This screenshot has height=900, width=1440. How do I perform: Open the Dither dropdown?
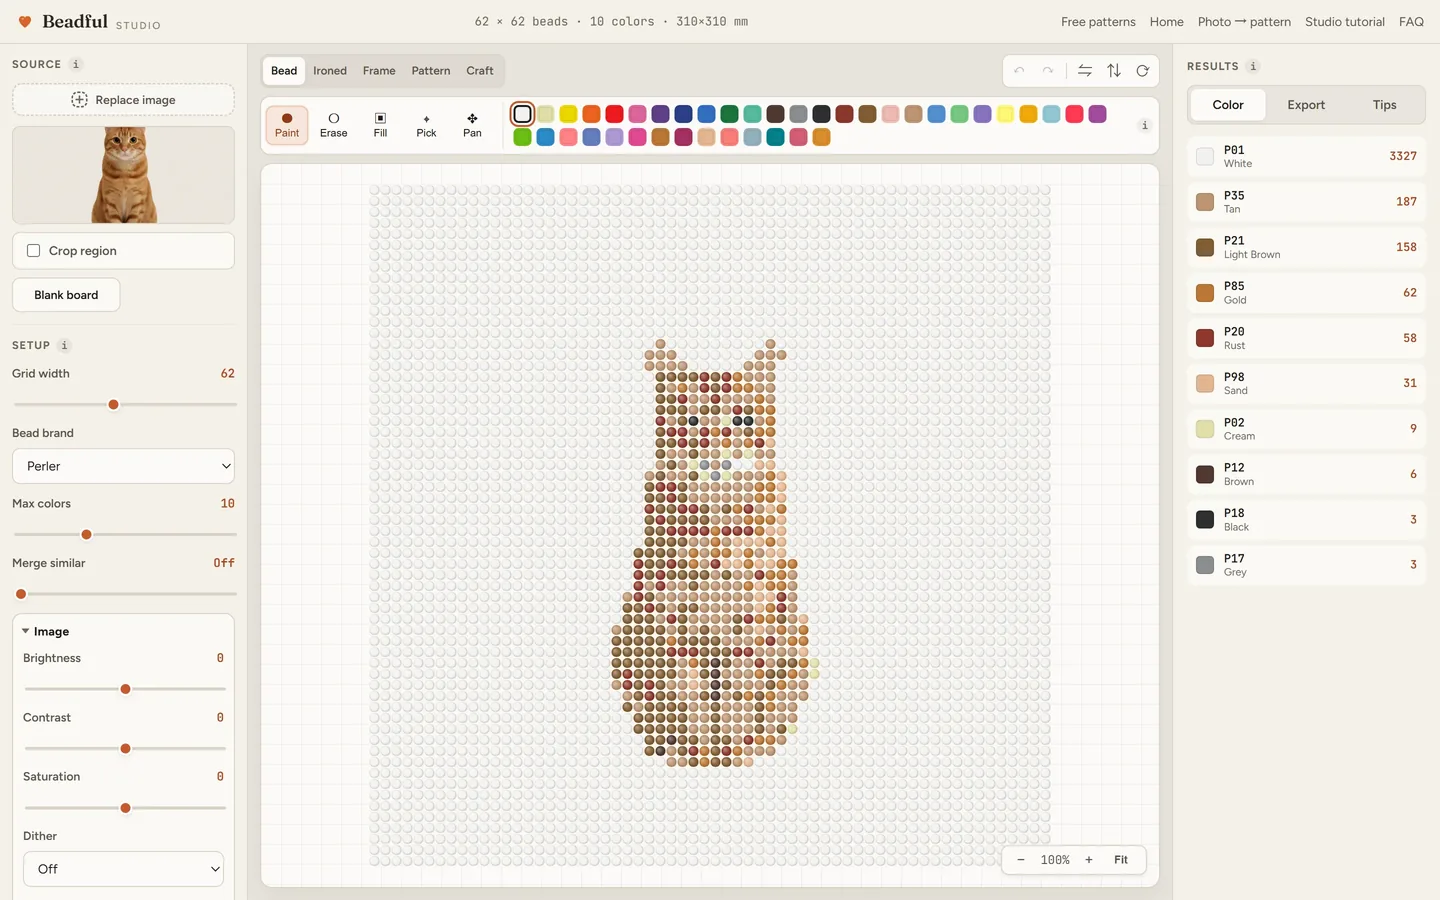click(x=123, y=869)
